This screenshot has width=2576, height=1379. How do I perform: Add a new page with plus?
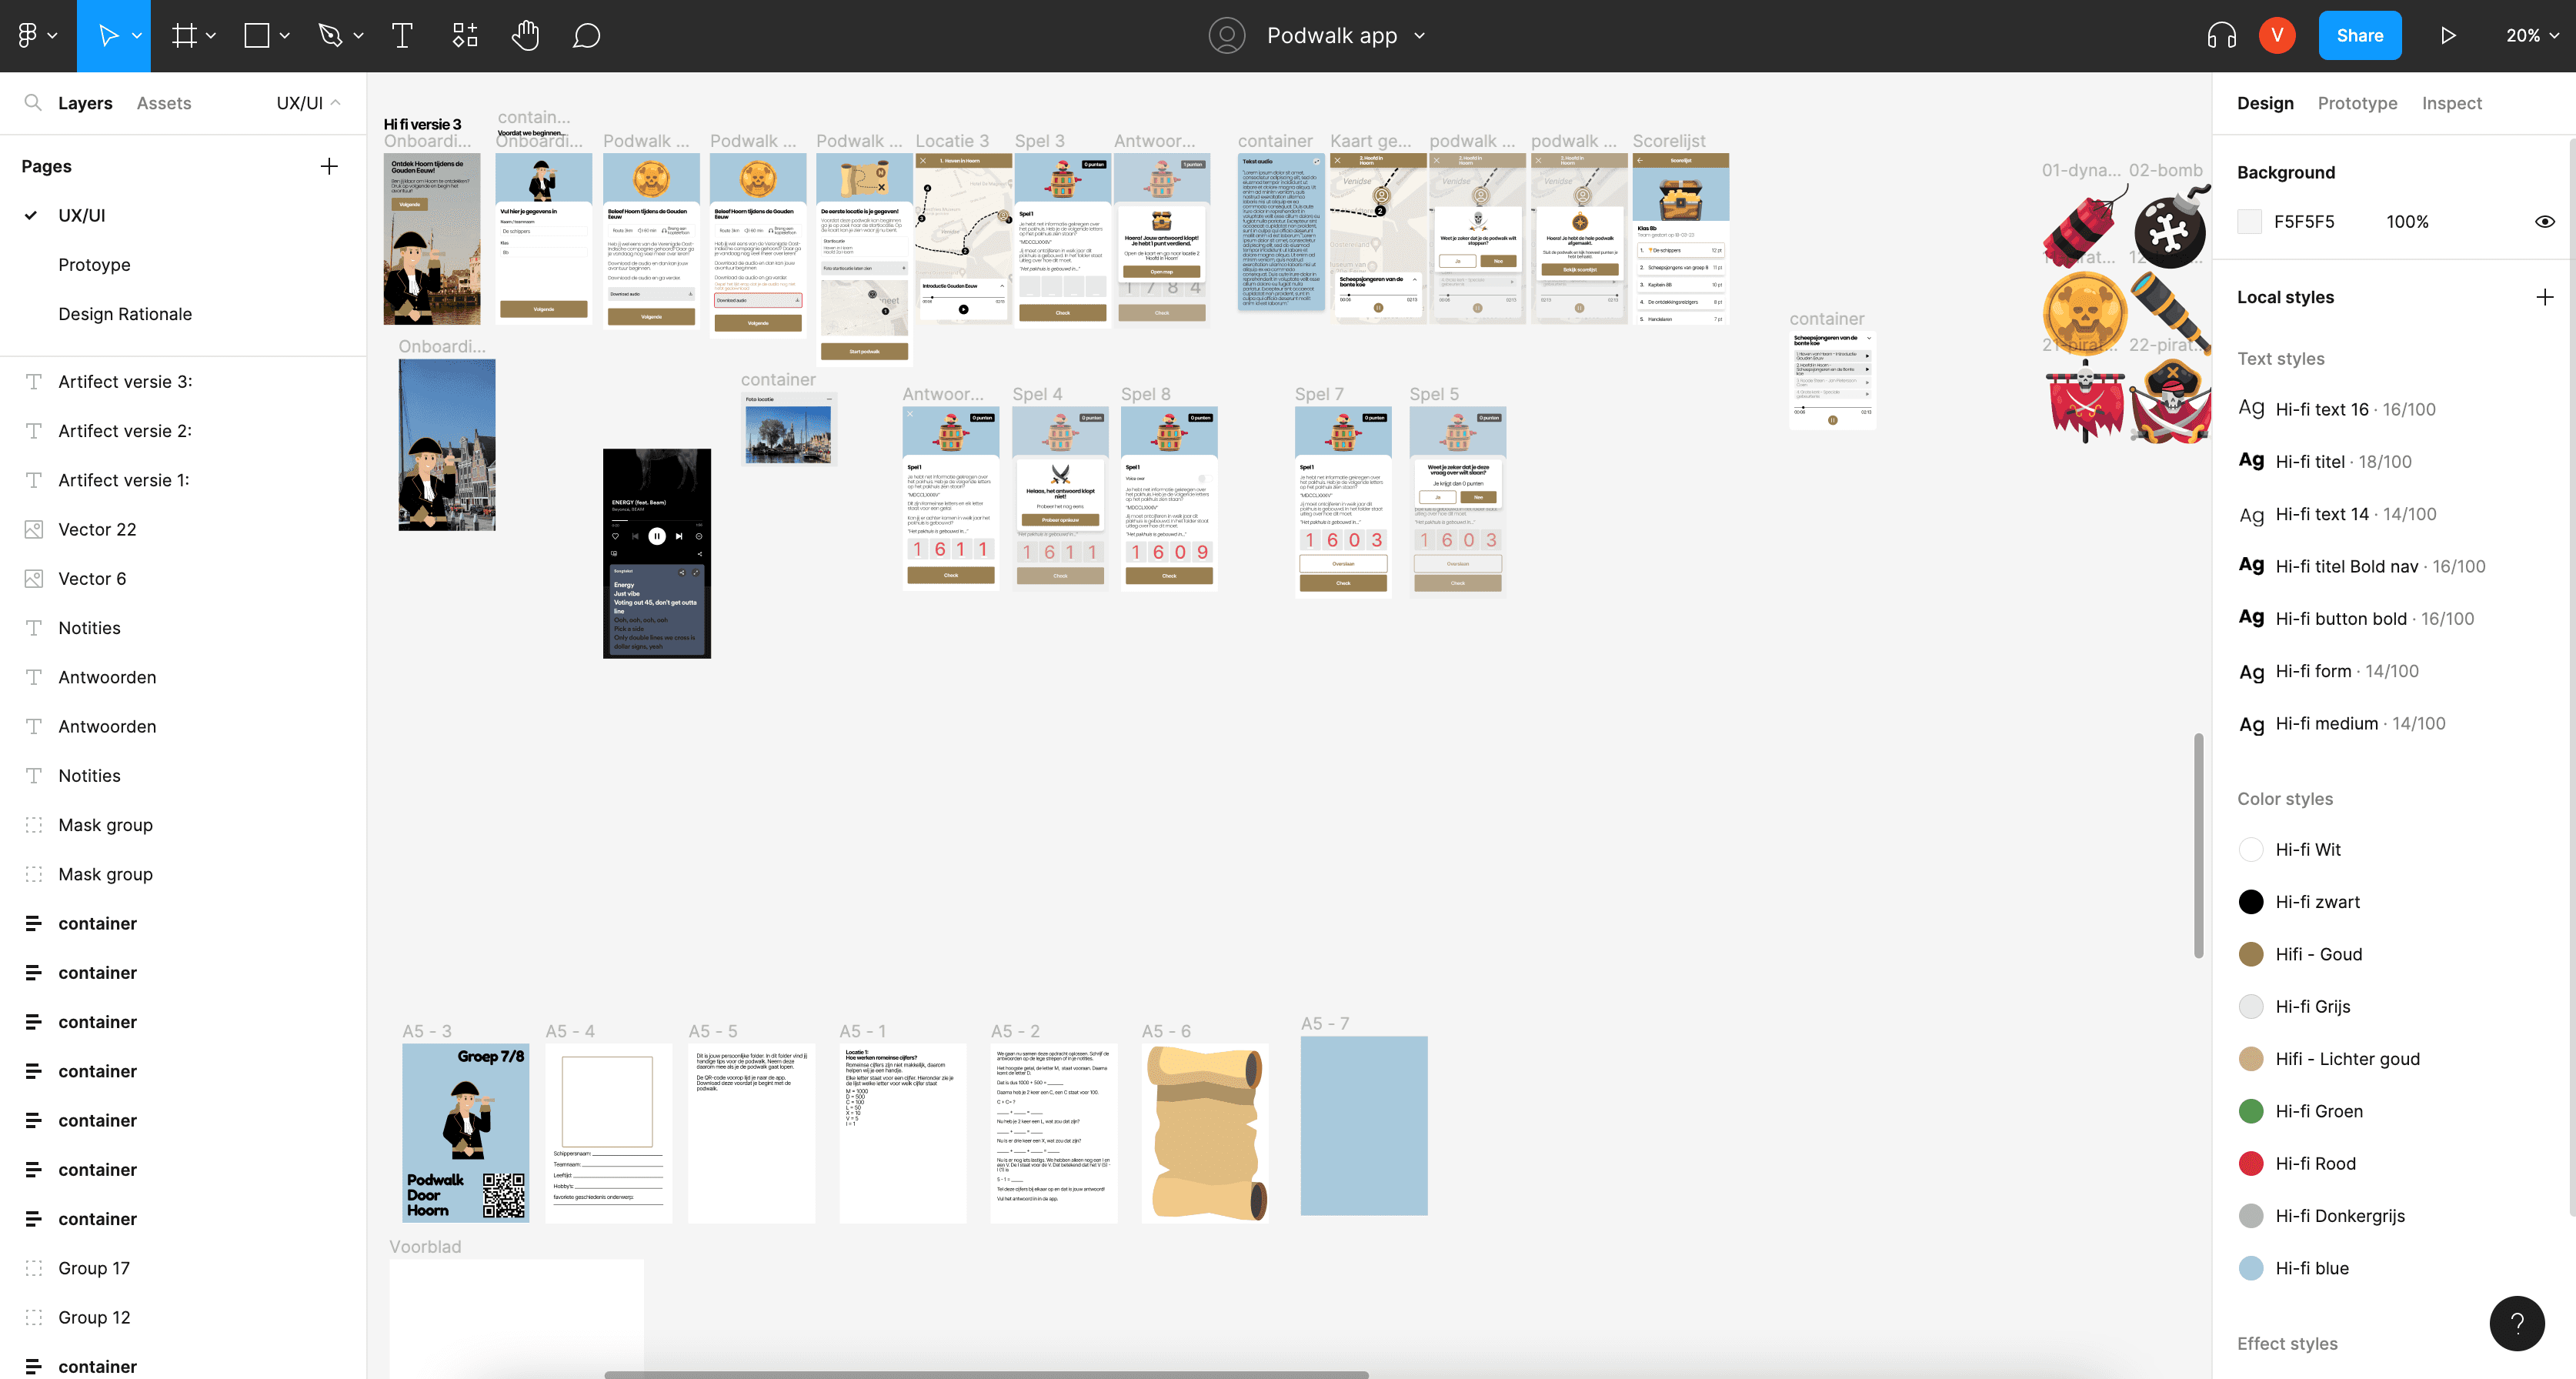point(329,166)
